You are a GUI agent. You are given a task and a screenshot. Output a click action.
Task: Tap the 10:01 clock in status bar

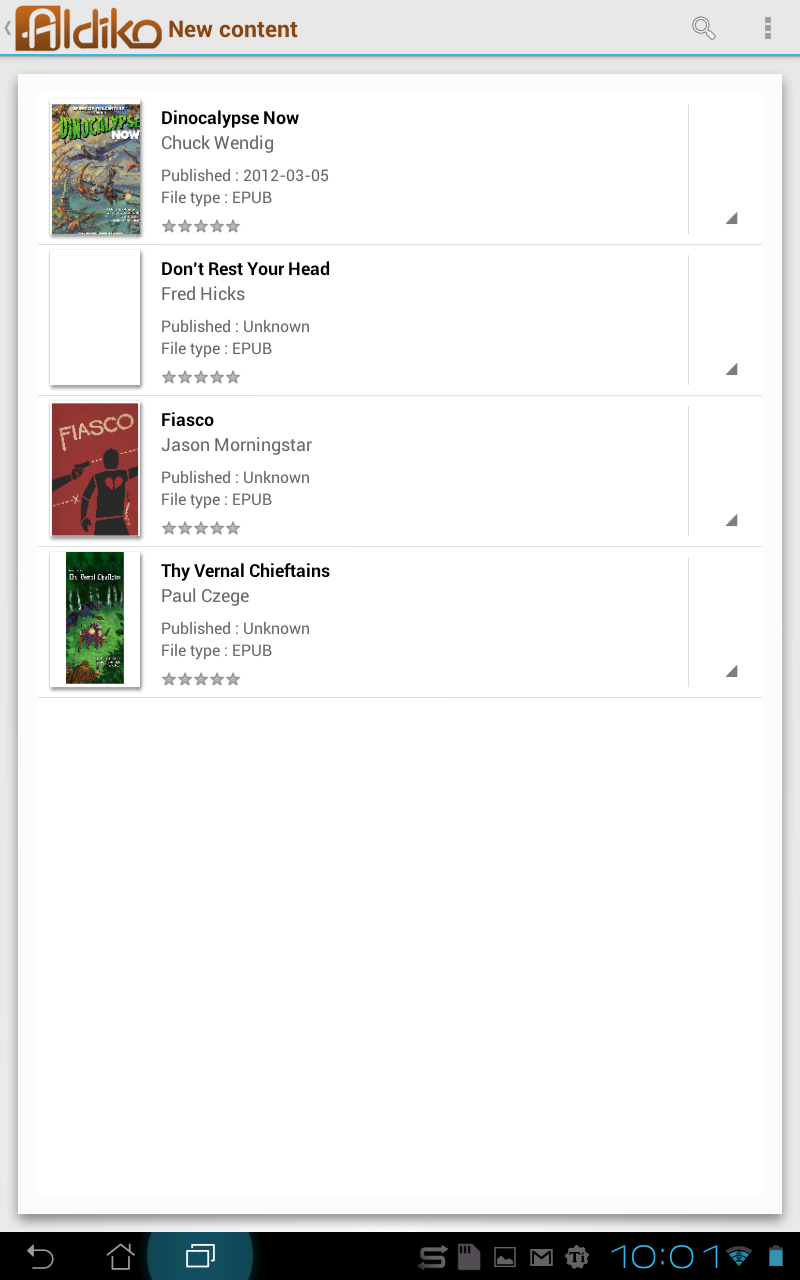tap(665, 1256)
